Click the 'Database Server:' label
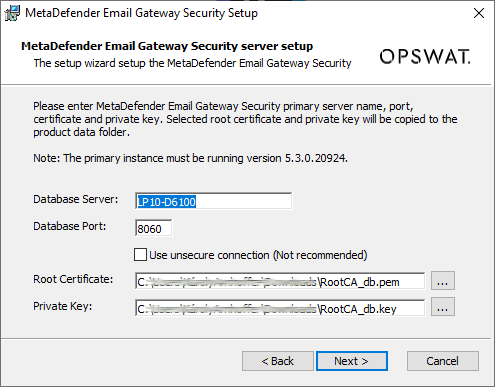495x387 pixels. [x=76, y=199]
